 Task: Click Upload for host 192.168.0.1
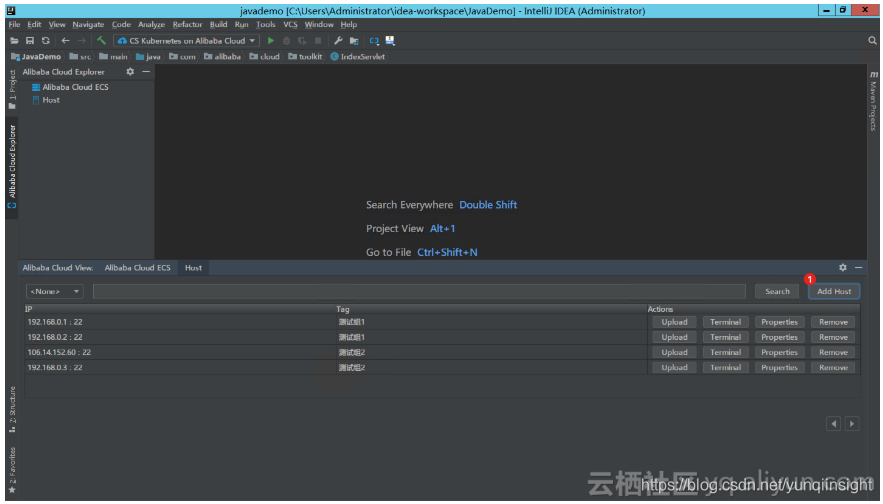(x=674, y=322)
